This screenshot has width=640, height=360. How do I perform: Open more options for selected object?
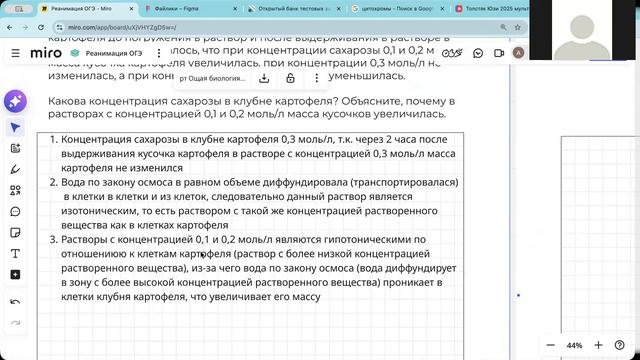point(316,78)
